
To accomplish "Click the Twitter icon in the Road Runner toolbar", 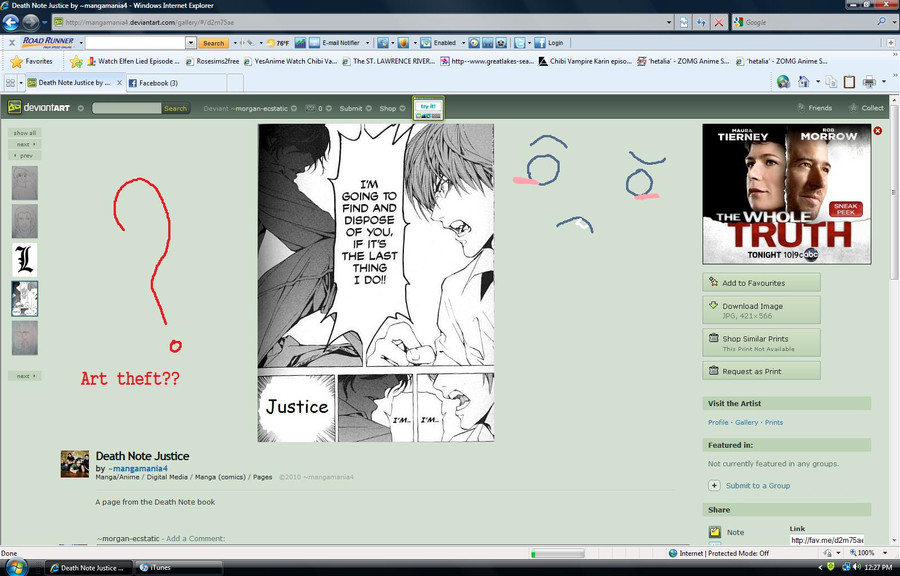I will pos(519,42).
